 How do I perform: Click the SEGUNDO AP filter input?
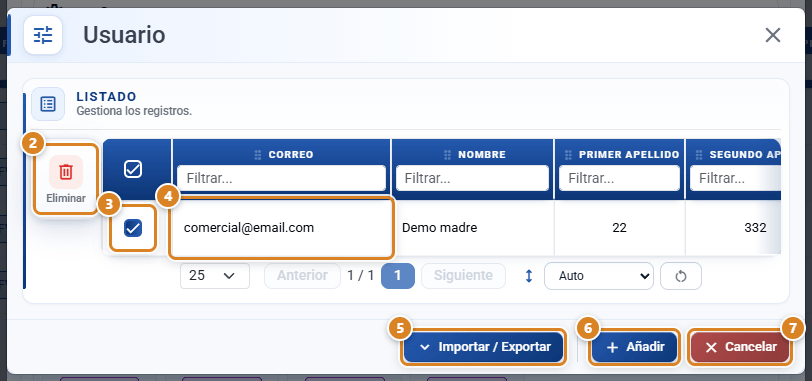(x=735, y=179)
